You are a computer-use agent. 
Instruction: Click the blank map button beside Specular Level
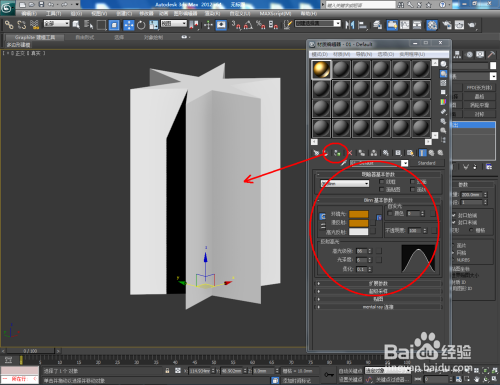[x=379, y=251]
